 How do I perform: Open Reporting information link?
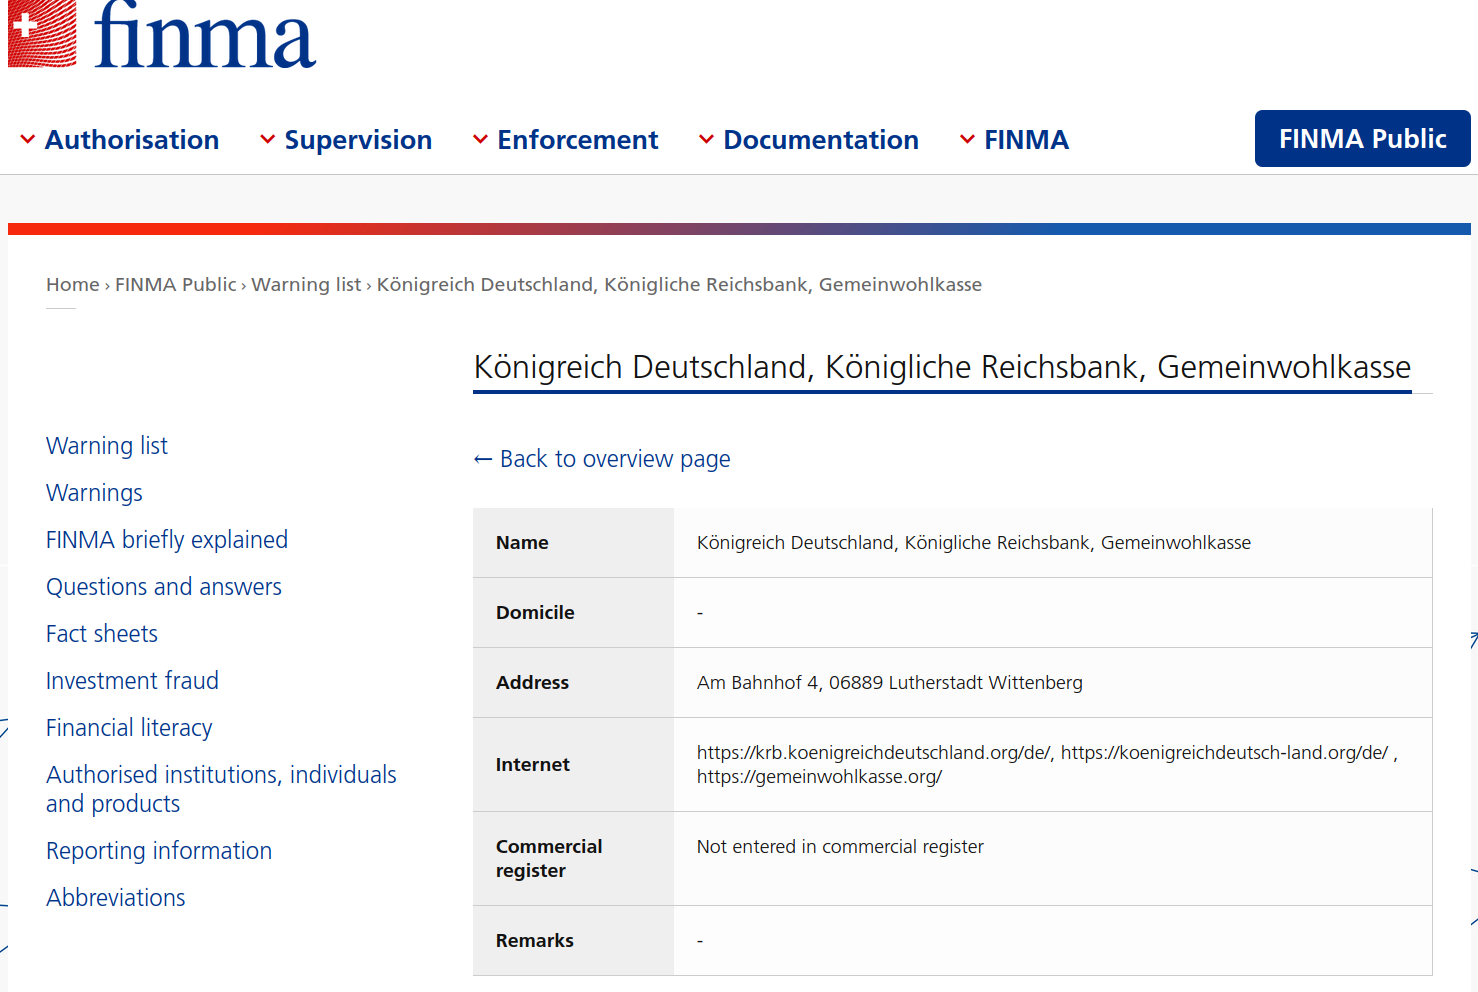(159, 851)
